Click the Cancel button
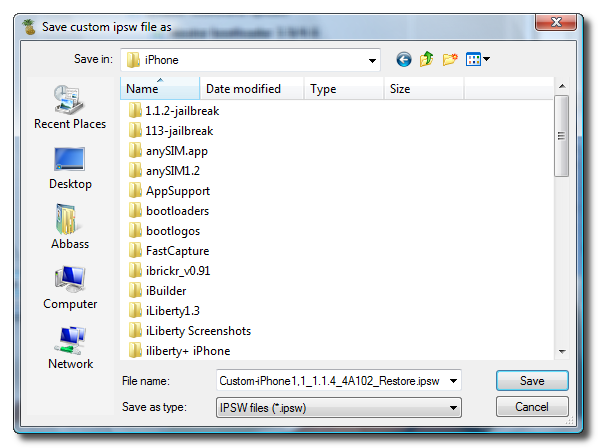This screenshot has height=448, width=598. (x=532, y=407)
